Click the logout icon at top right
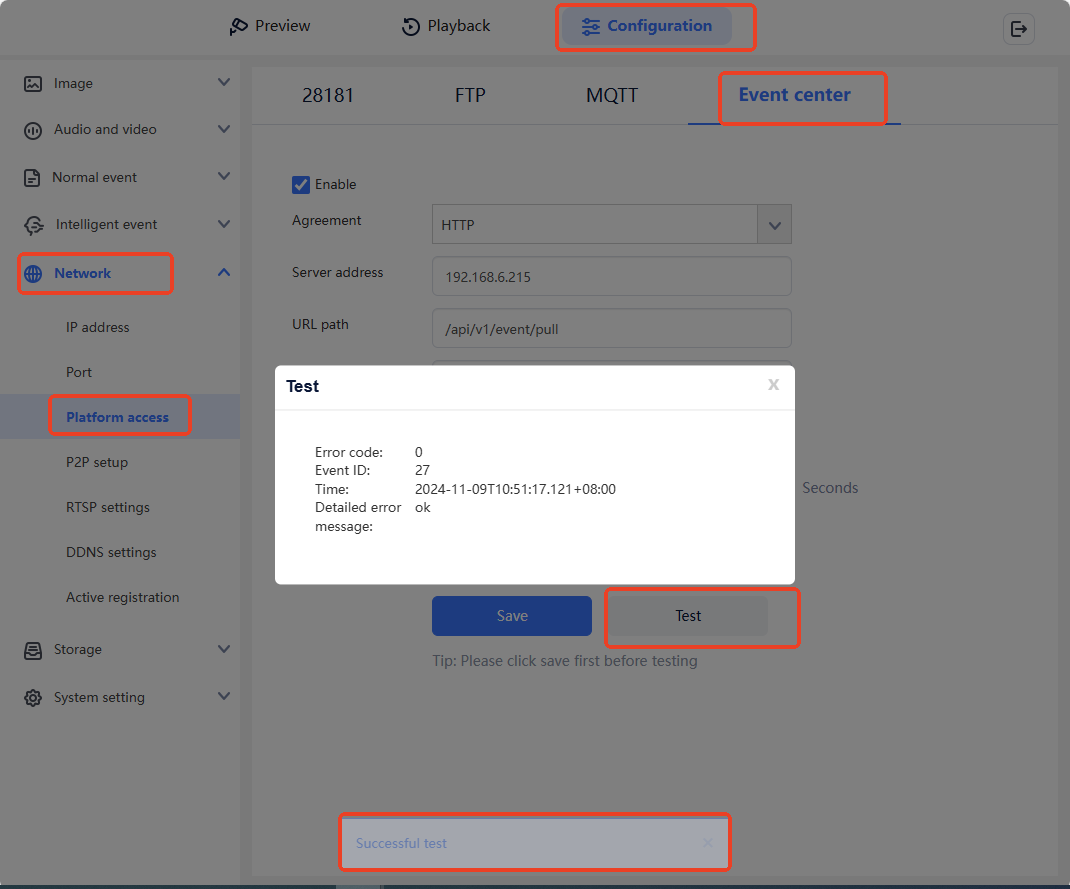 1018,29
